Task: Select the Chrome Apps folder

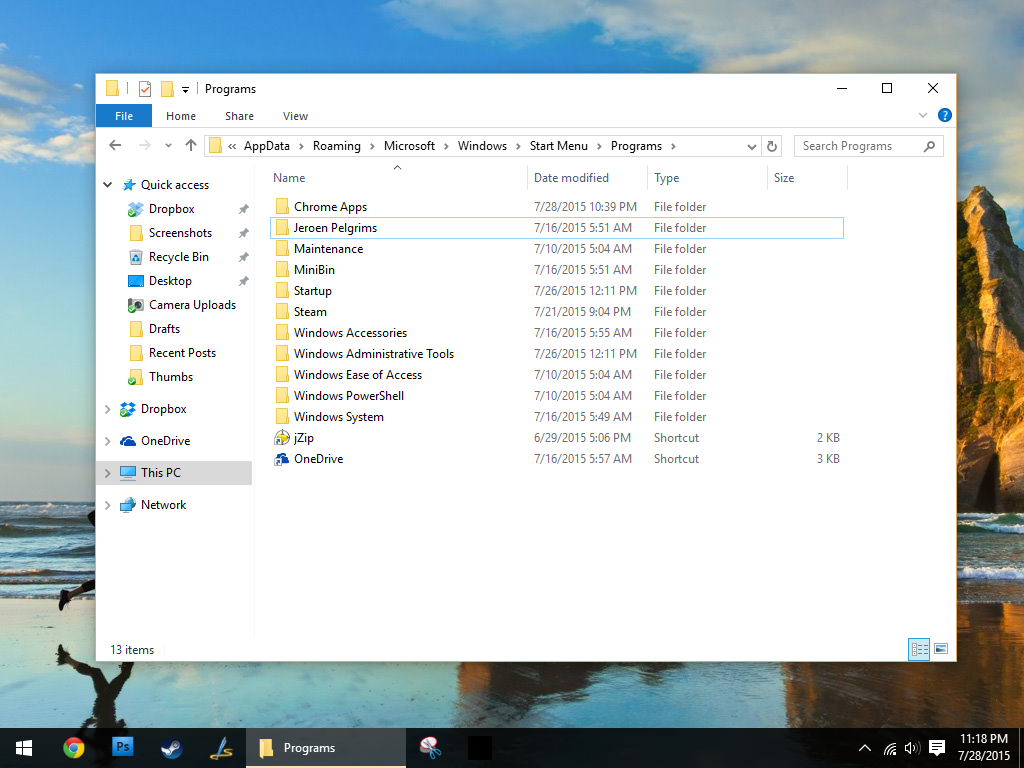Action: point(556,207)
